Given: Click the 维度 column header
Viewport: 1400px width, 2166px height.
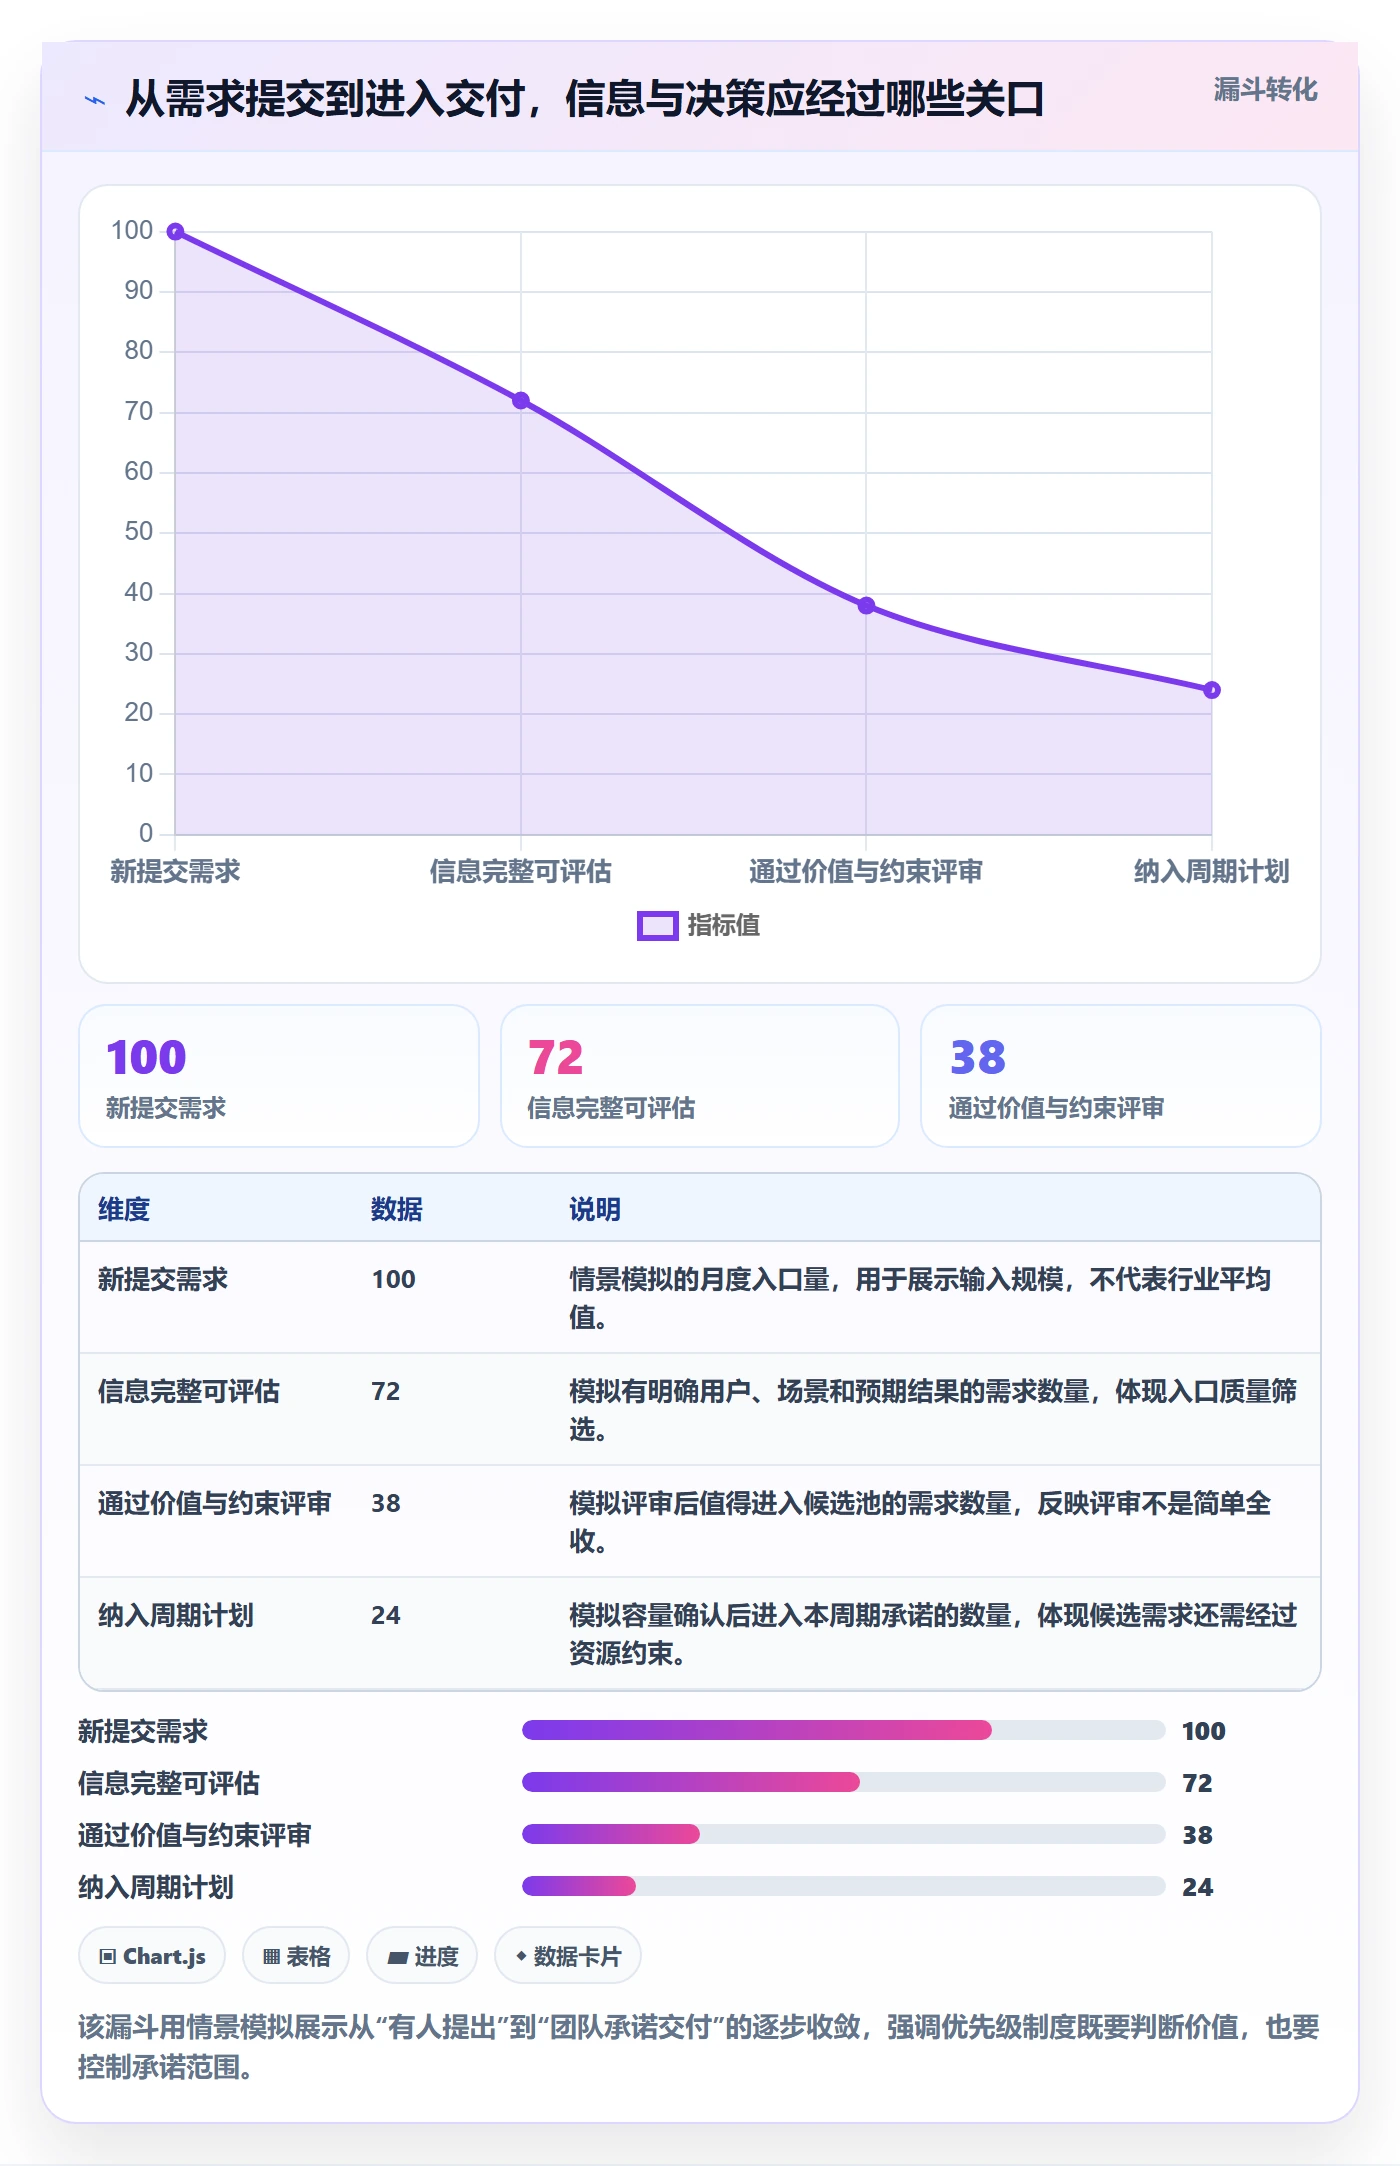Looking at the screenshot, I should [x=124, y=1210].
